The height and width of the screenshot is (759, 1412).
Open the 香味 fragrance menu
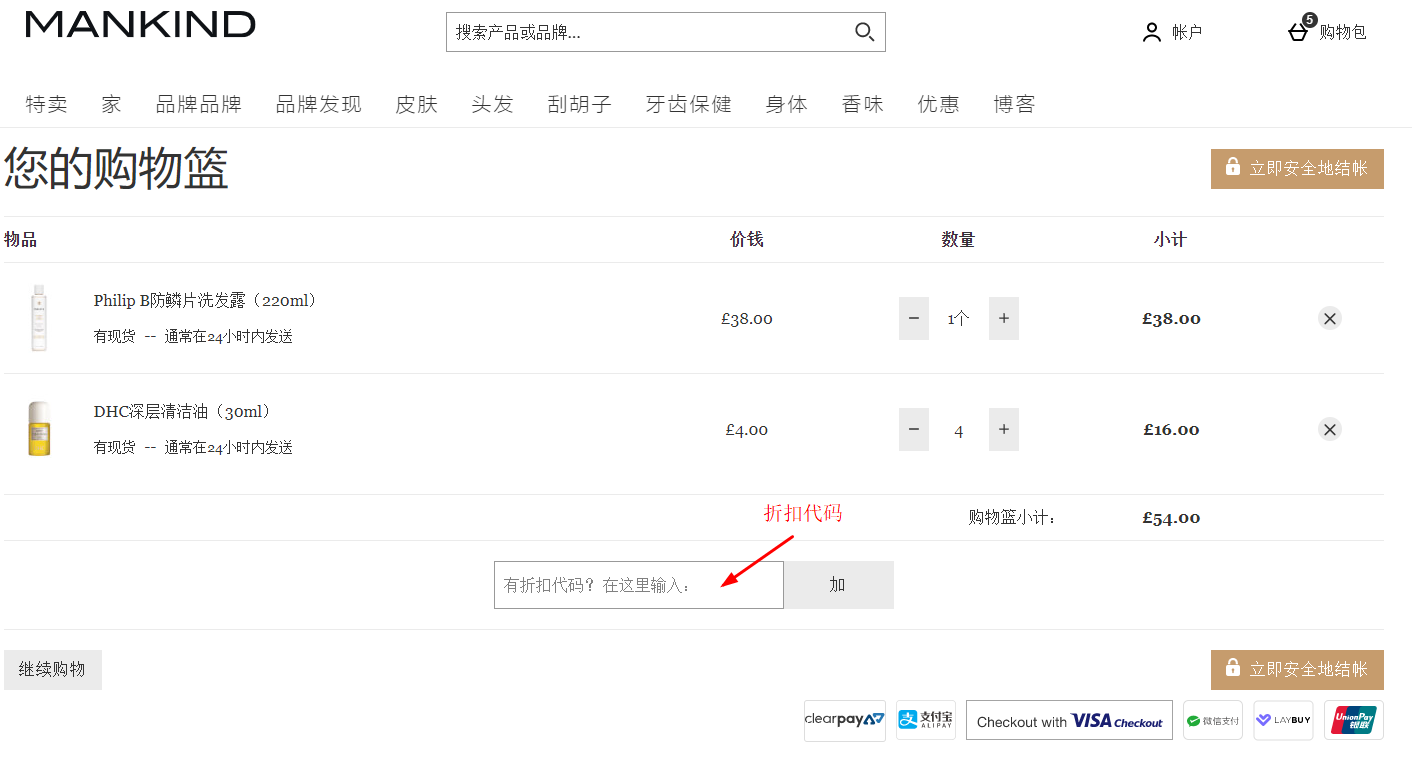pyautogui.click(x=863, y=104)
